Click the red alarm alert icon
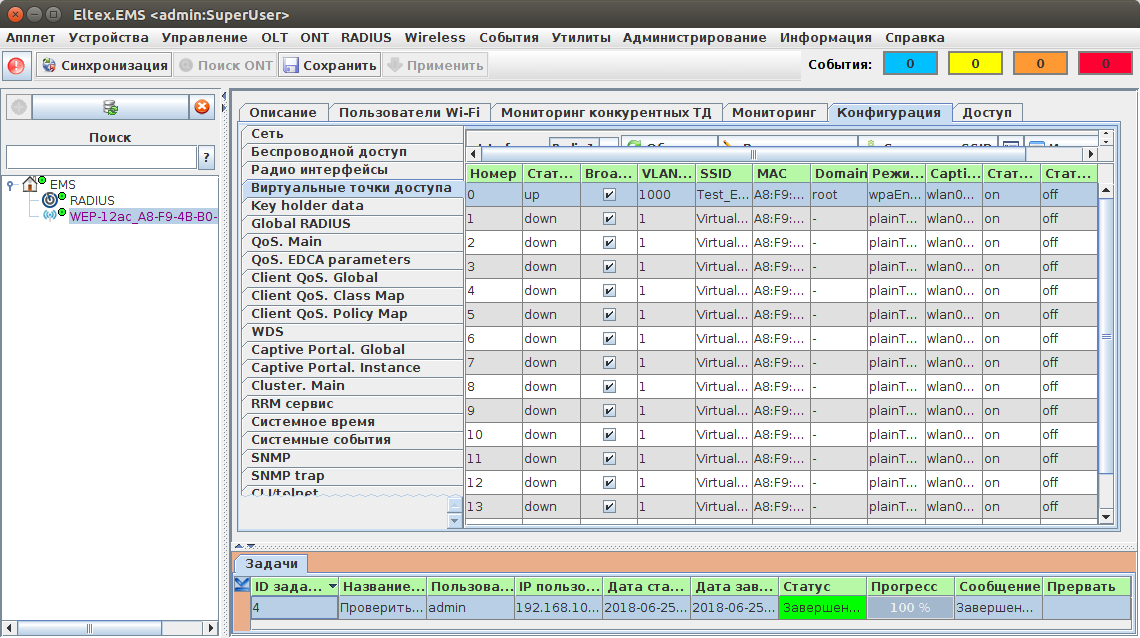The height and width of the screenshot is (638, 1140). pyautogui.click(x=16, y=66)
